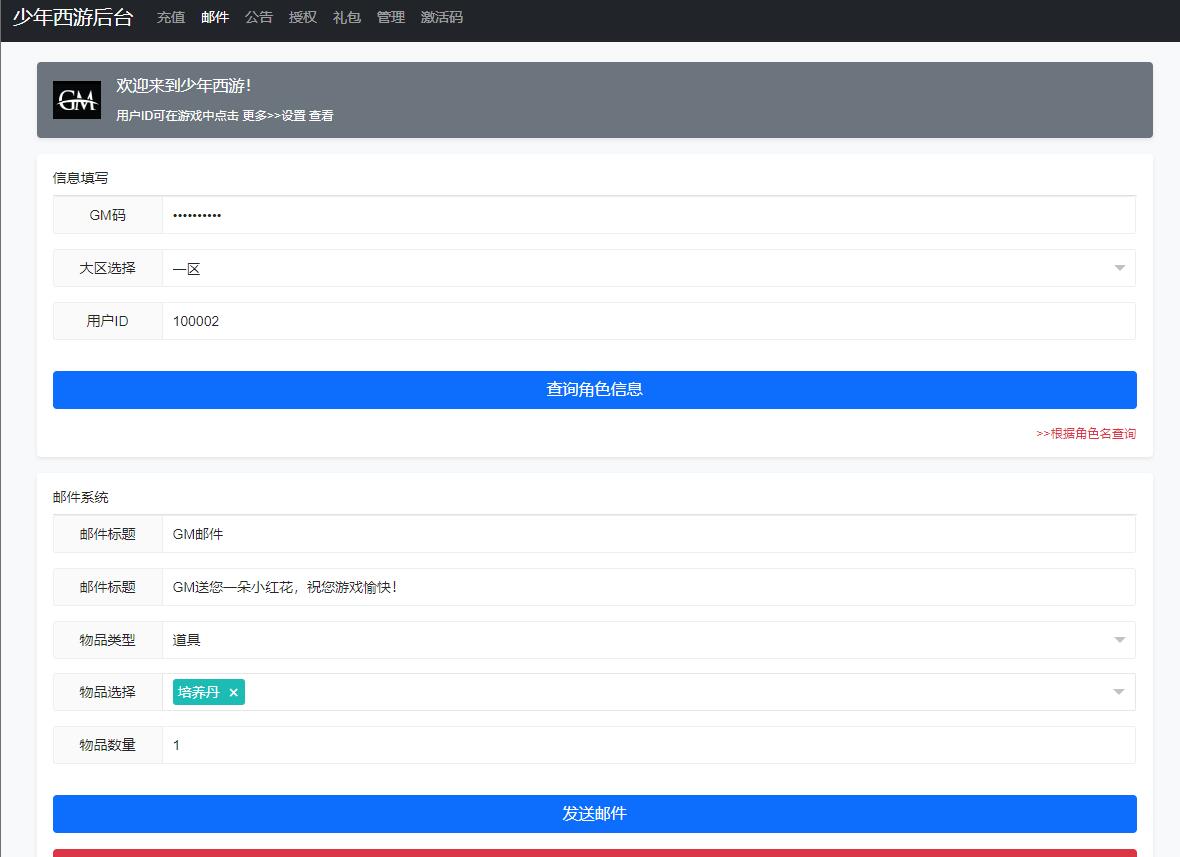Open the 充值 nav tab

(x=171, y=17)
